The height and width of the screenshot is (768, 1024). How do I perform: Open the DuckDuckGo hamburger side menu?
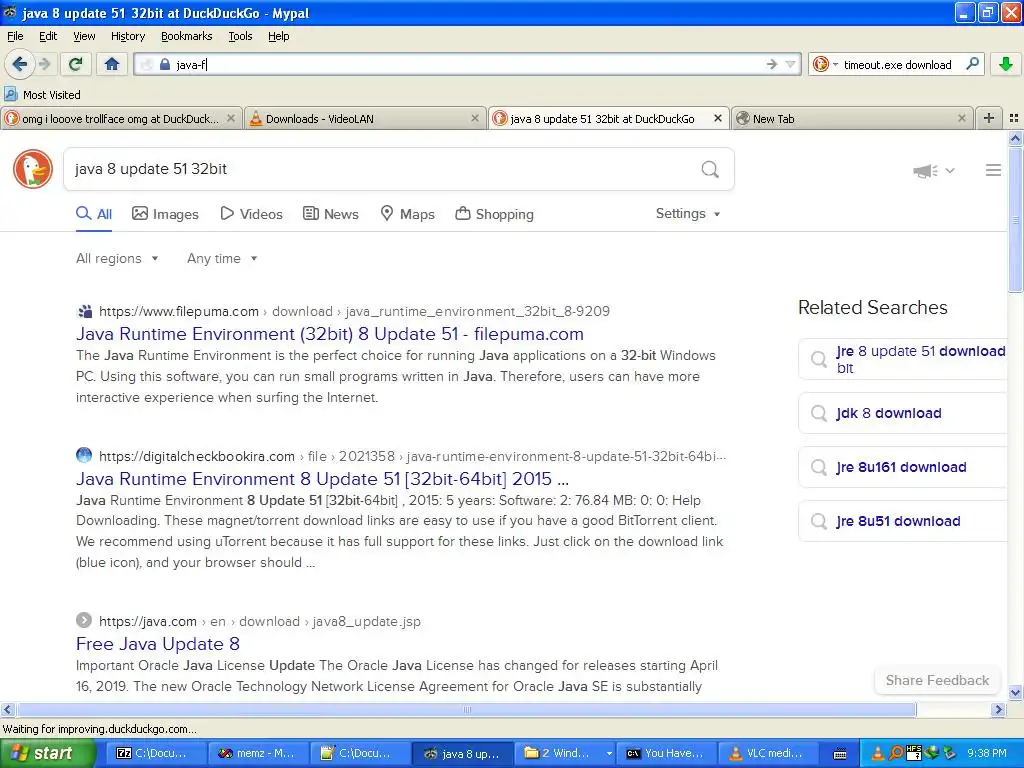(993, 170)
